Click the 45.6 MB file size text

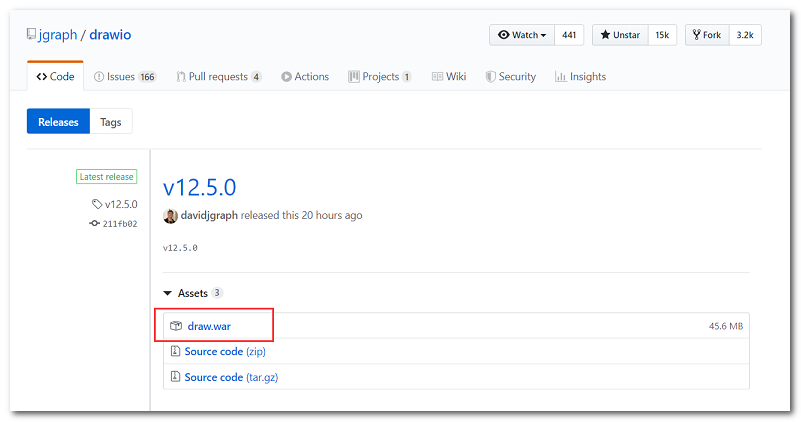click(x=726, y=326)
